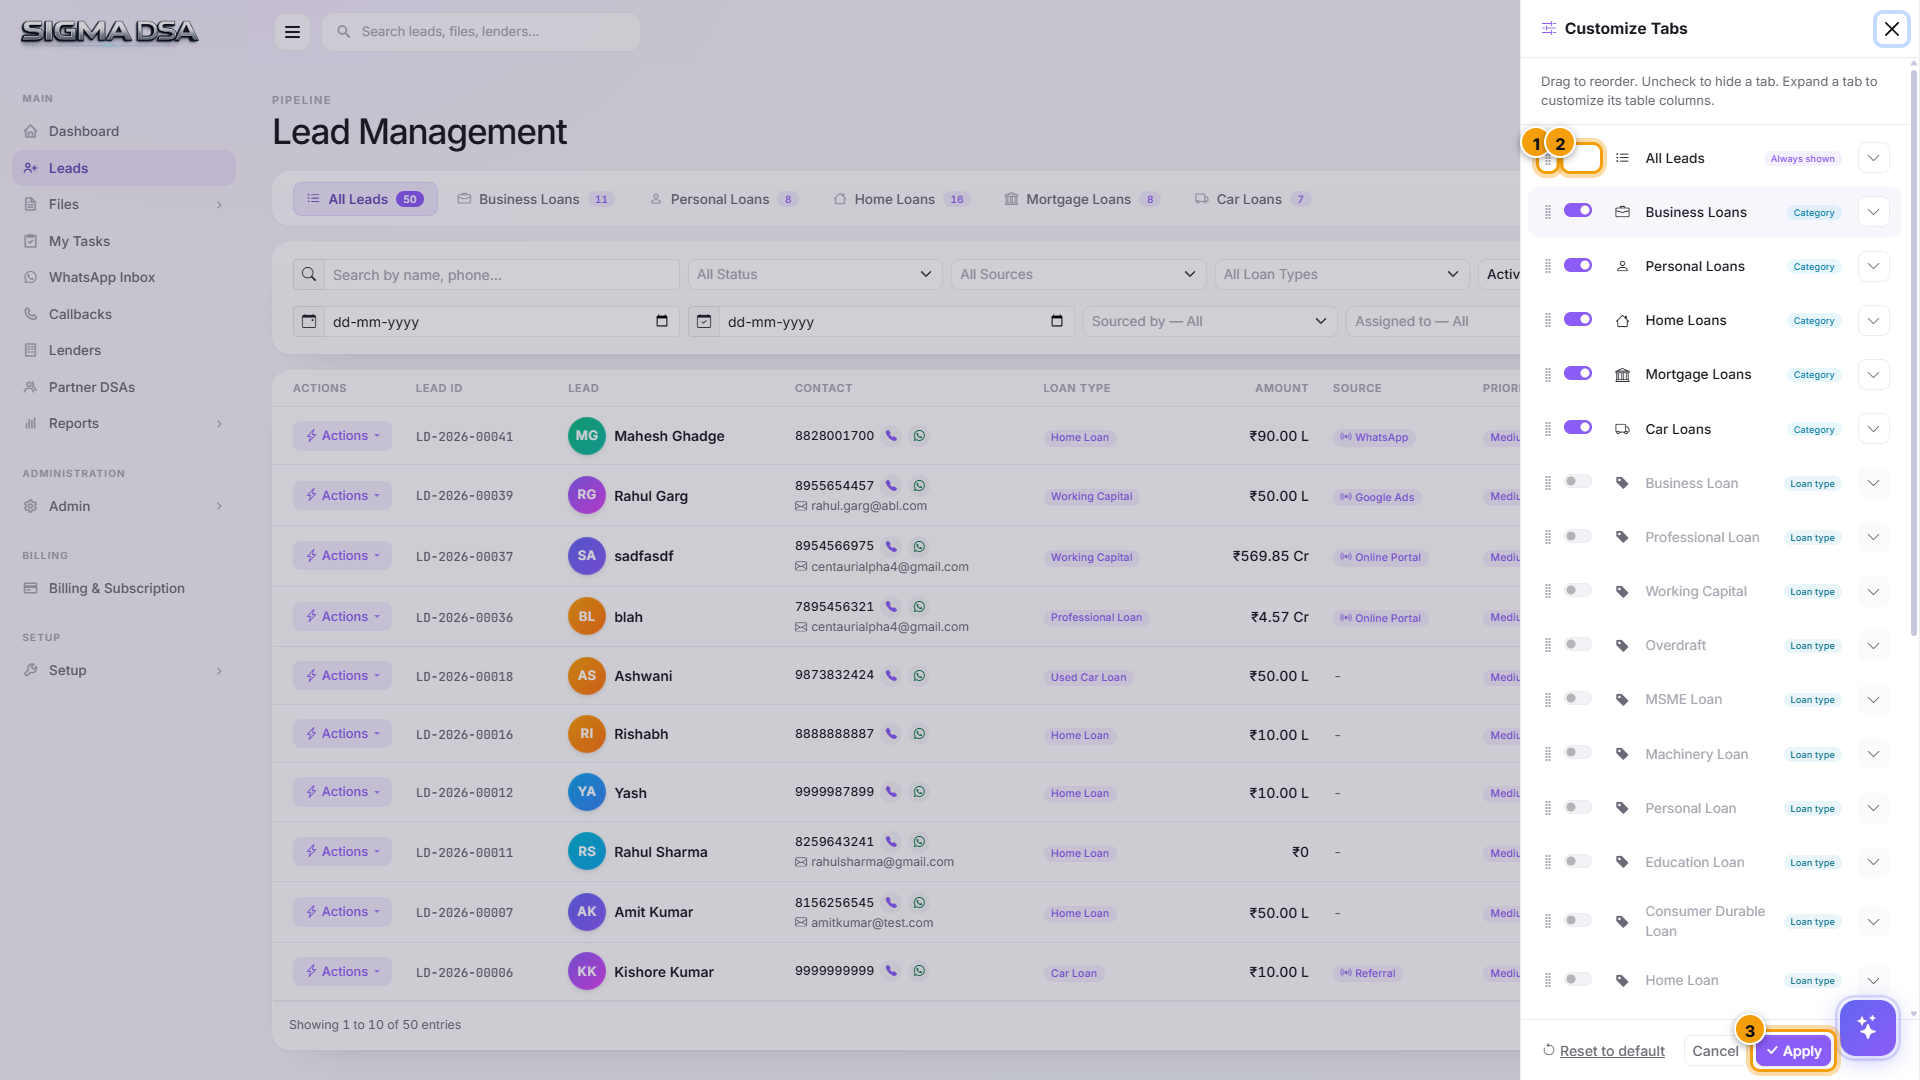Click the phone icon for Mahesh Ghadge
The height and width of the screenshot is (1080, 1920).
[x=891, y=436]
